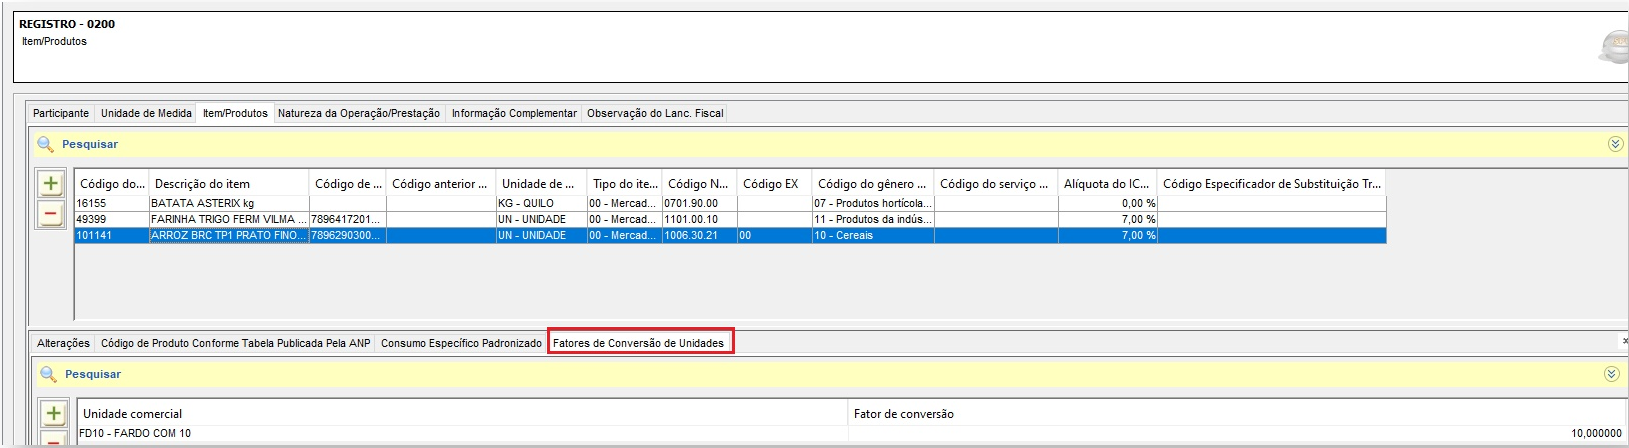Open the Alterações sub-tab
1629x448 pixels.
click(63, 343)
